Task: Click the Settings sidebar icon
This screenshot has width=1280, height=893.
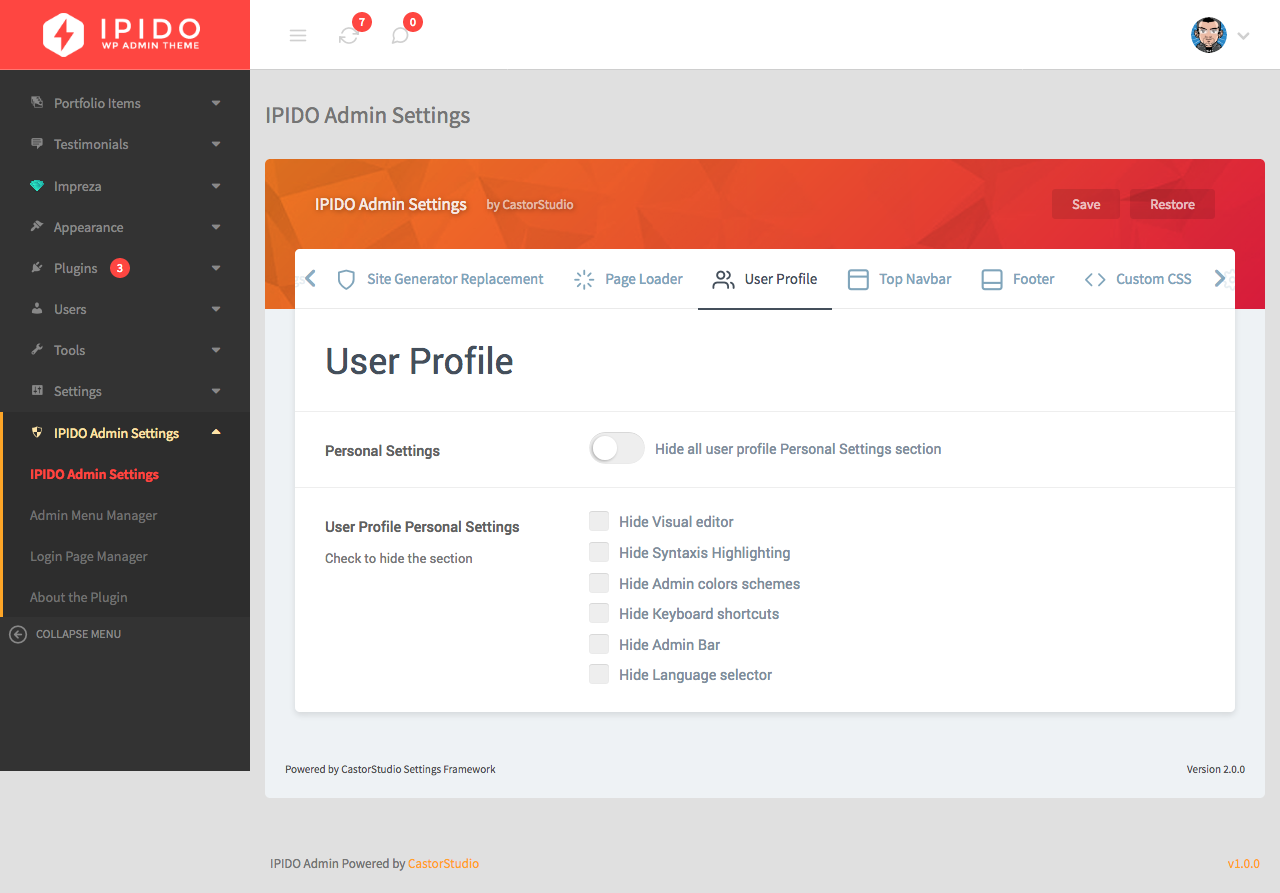Action: pos(37,391)
